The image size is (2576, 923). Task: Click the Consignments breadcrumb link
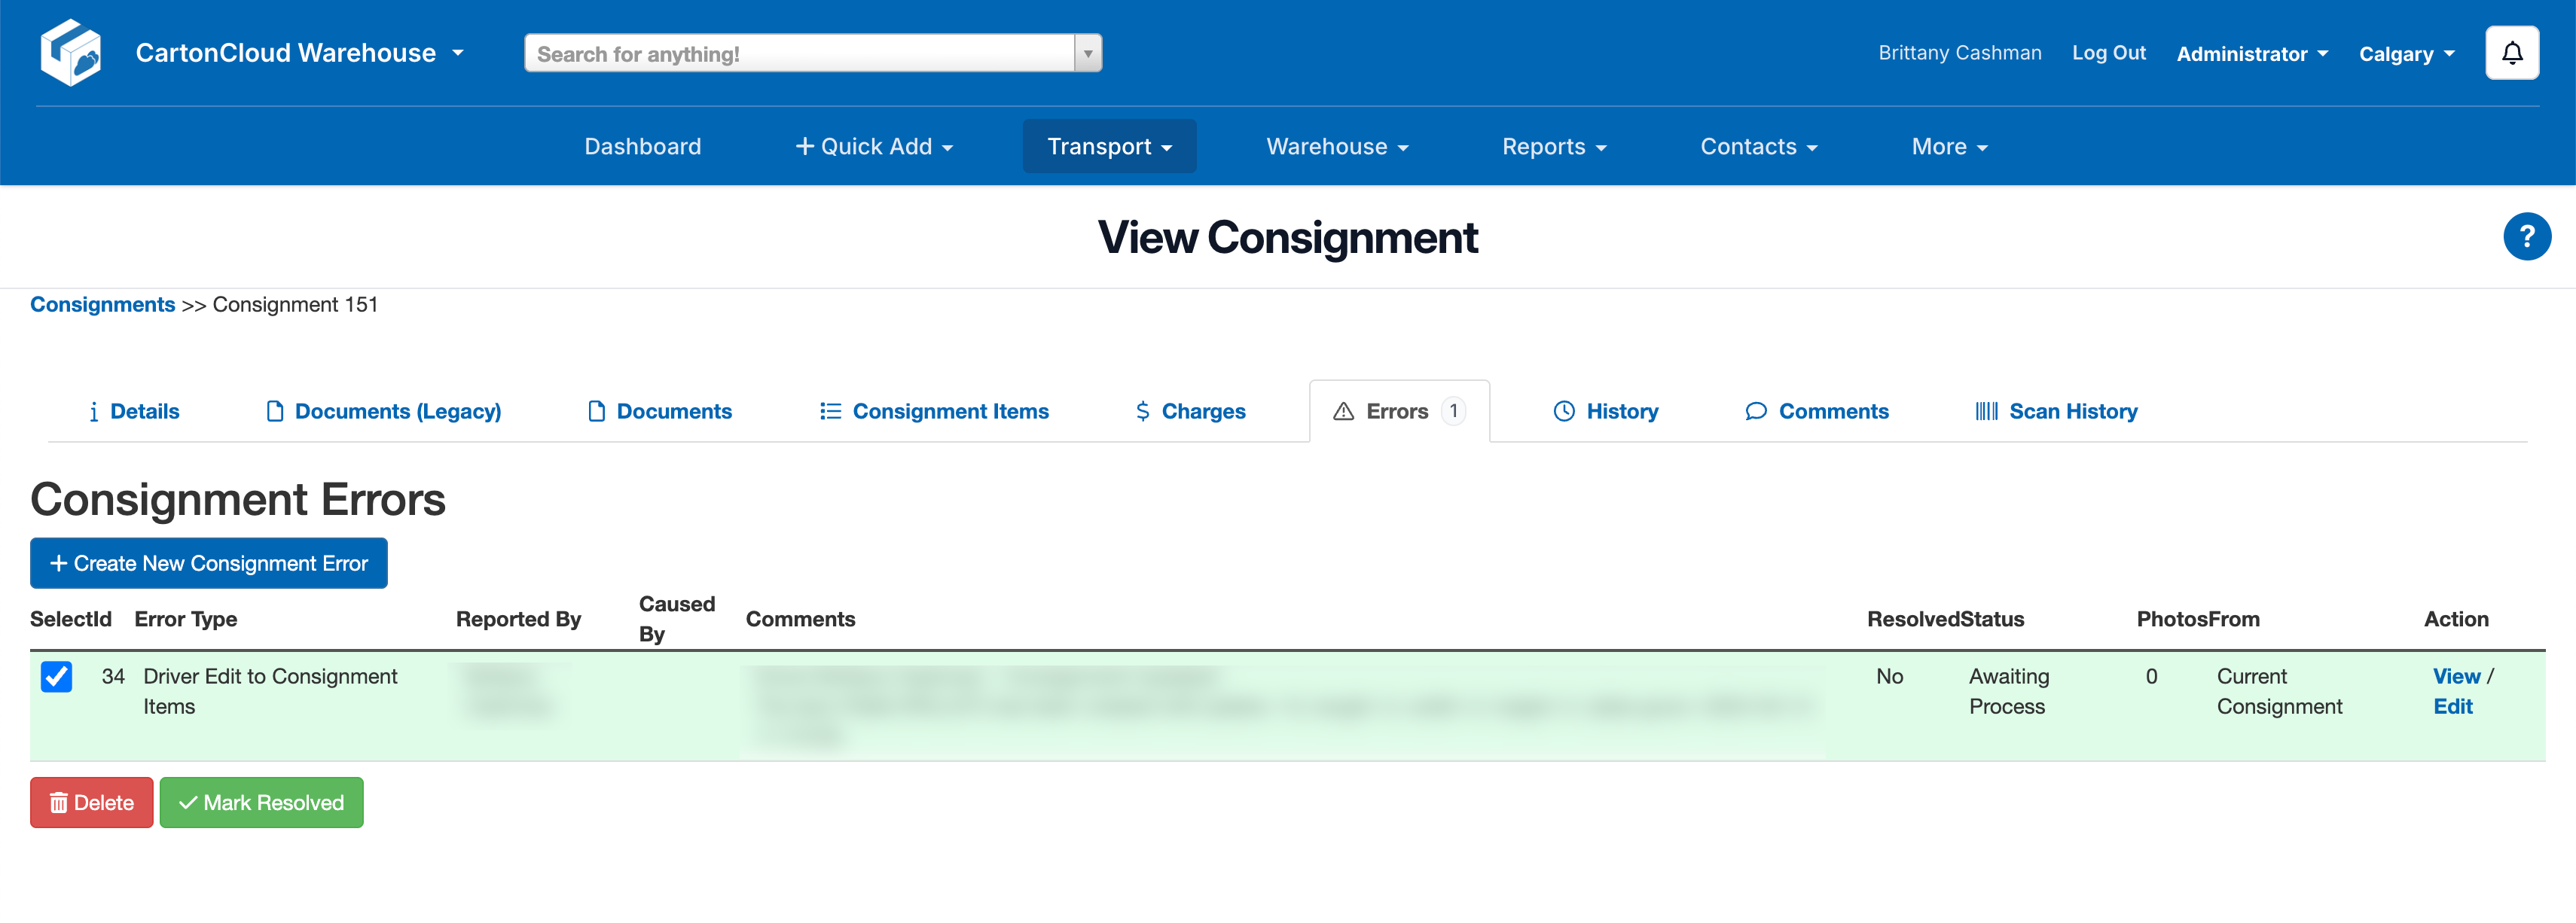(x=102, y=305)
